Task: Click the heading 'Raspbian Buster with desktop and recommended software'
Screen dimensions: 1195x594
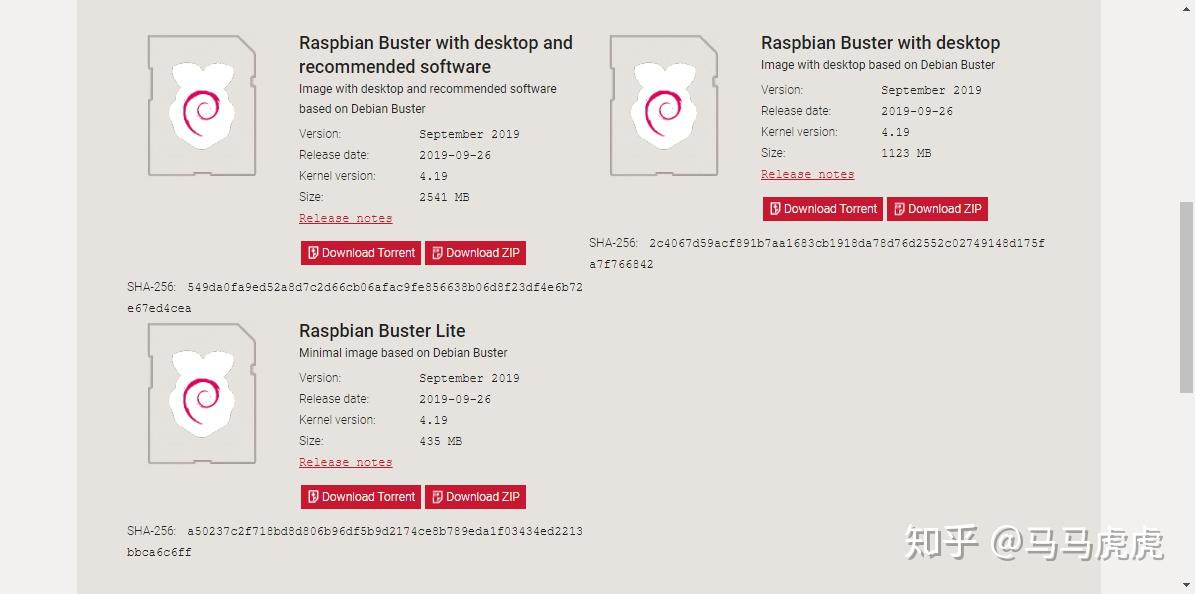Action: 436,54
